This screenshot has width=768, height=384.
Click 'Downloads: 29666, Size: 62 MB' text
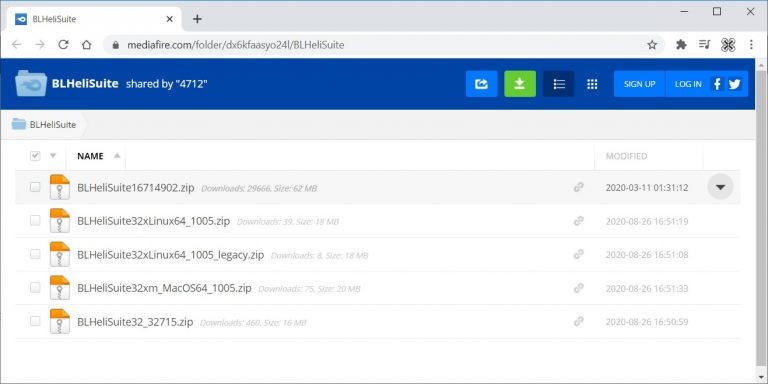(259, 188)
